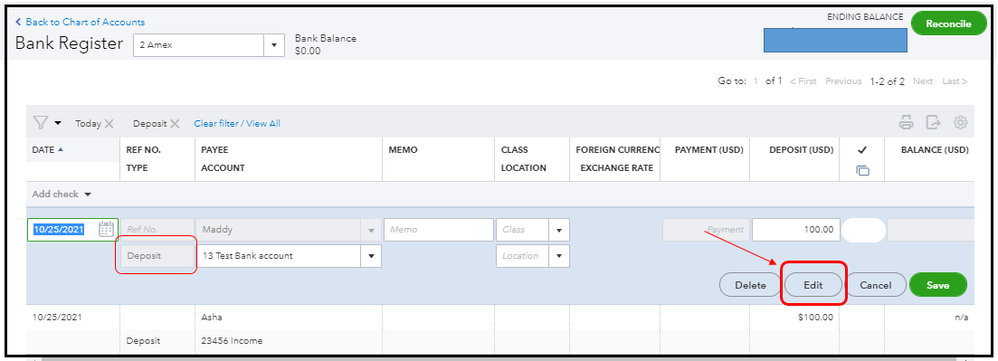Click the Memo input field
998x361 pixels.
439,230
